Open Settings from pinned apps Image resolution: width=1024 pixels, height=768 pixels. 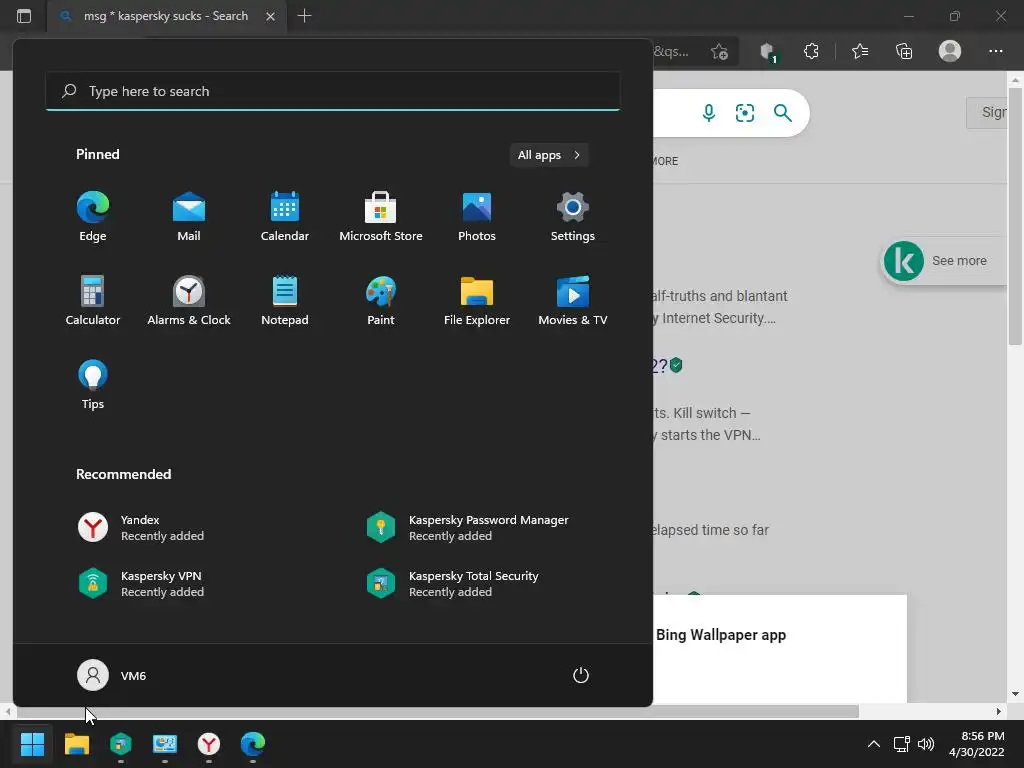coord(573,217)
